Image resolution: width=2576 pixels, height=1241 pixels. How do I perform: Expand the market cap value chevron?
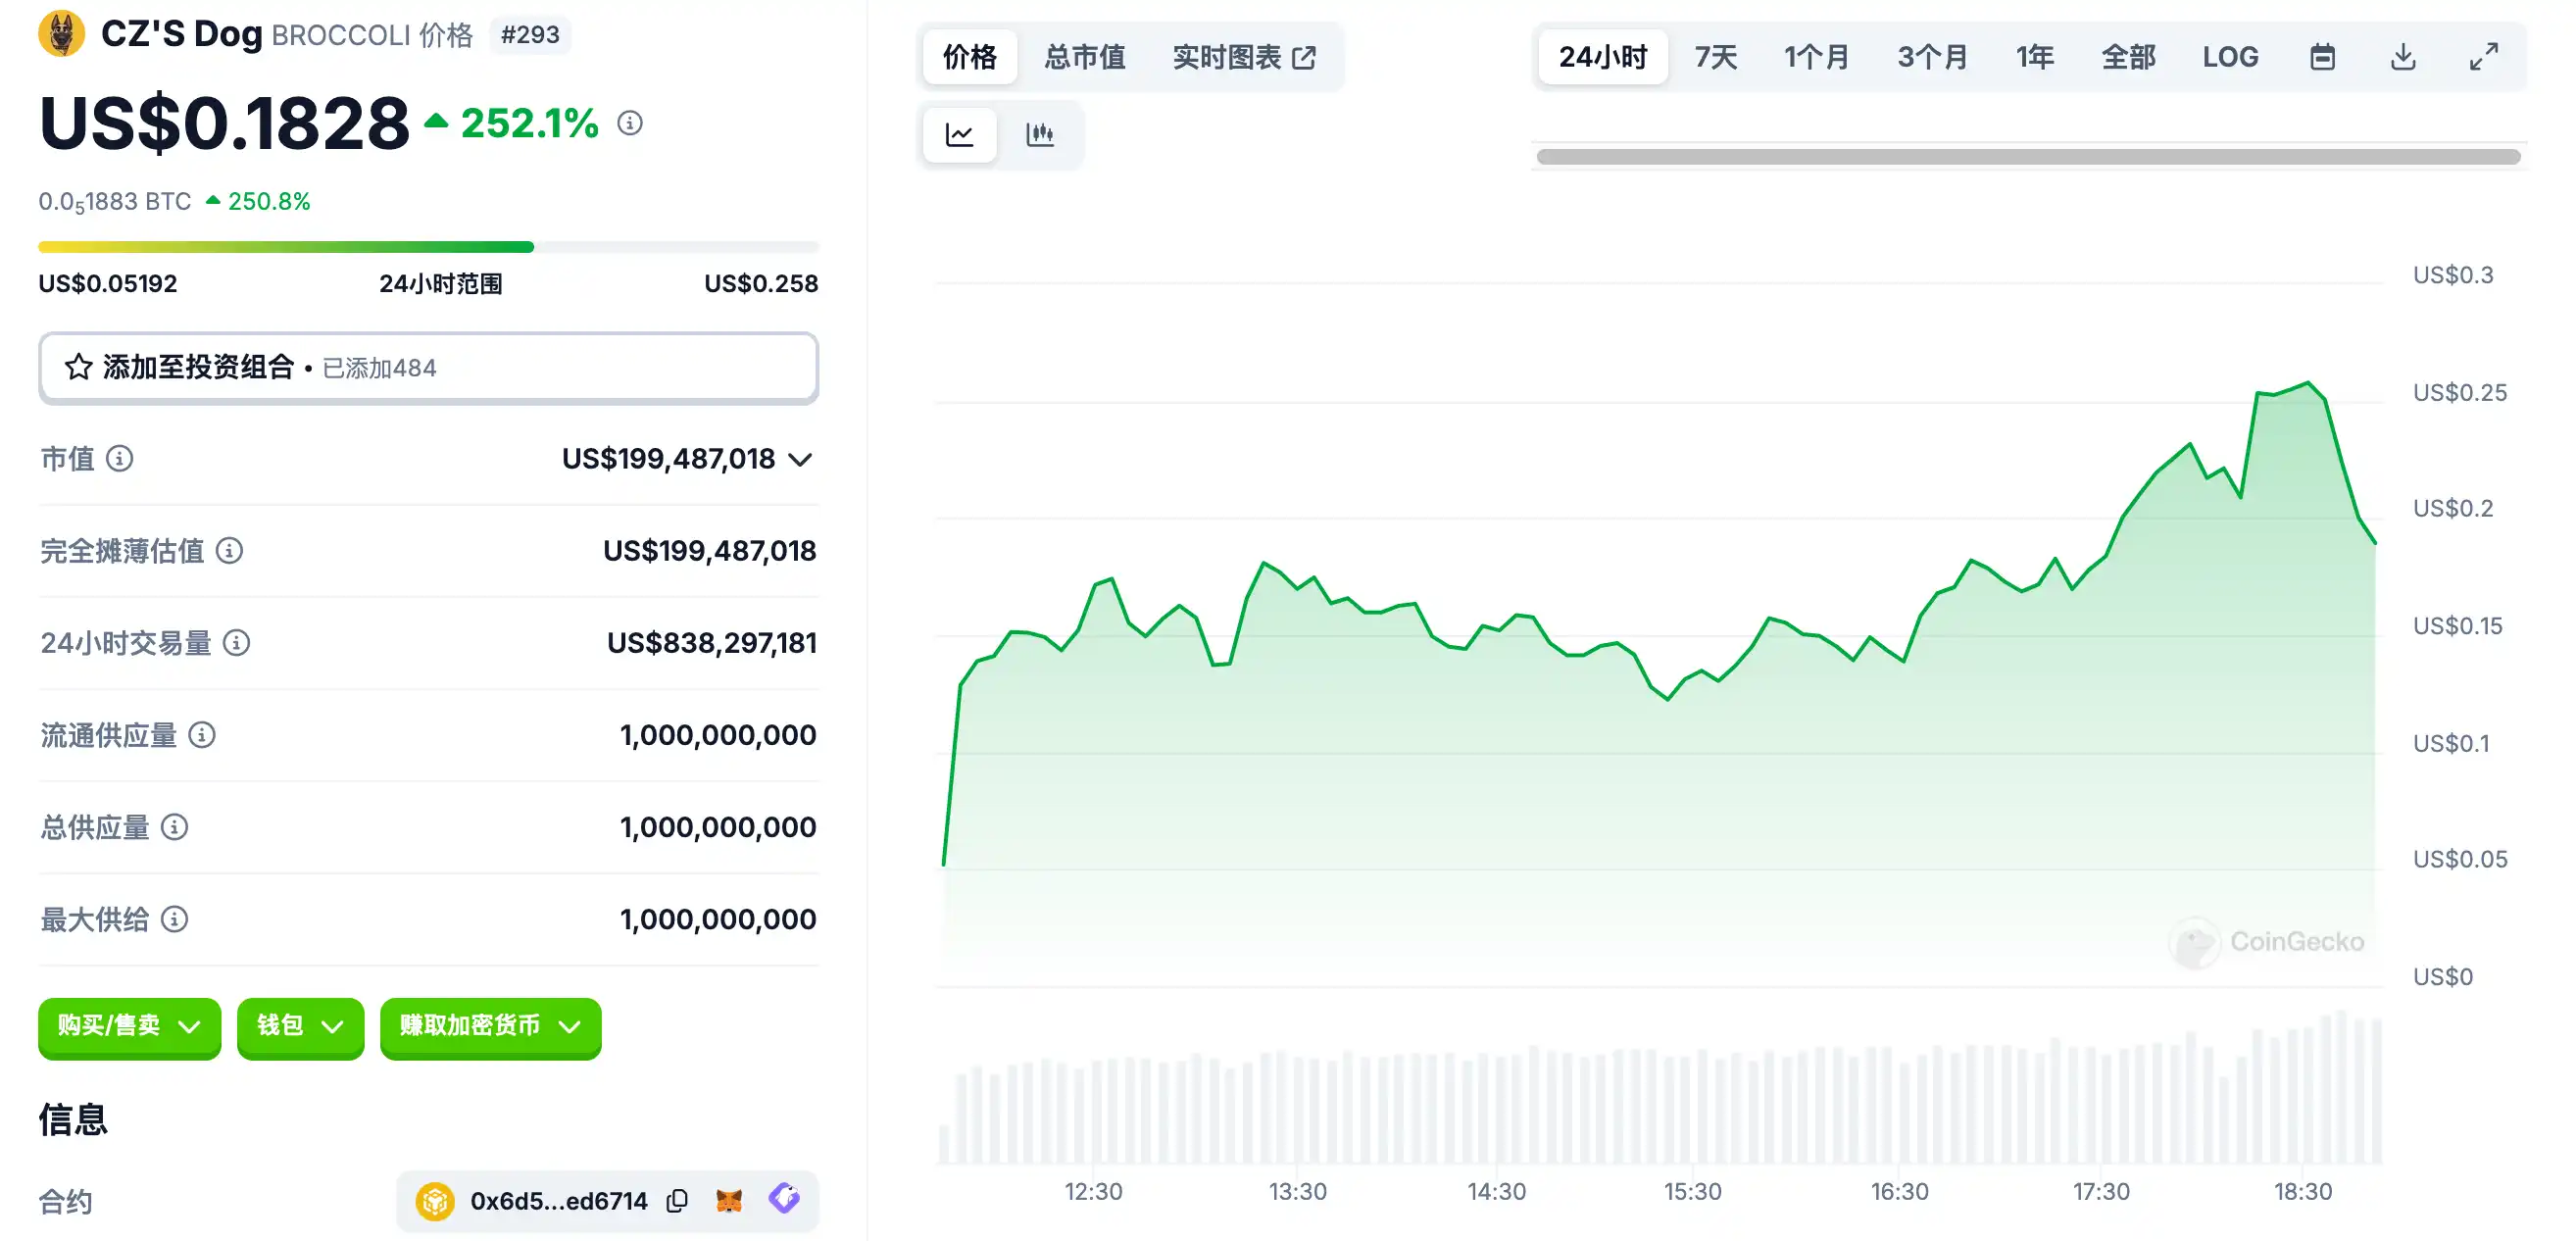[x=799, y=459]
